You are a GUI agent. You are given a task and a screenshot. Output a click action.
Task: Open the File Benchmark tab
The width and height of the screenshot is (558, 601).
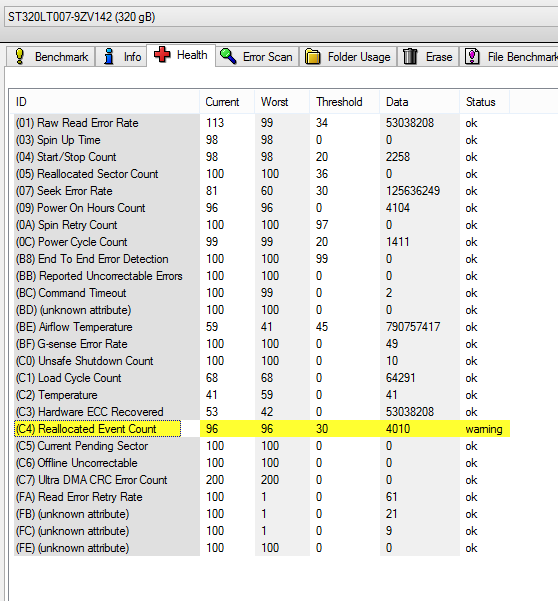click(509, 56)
